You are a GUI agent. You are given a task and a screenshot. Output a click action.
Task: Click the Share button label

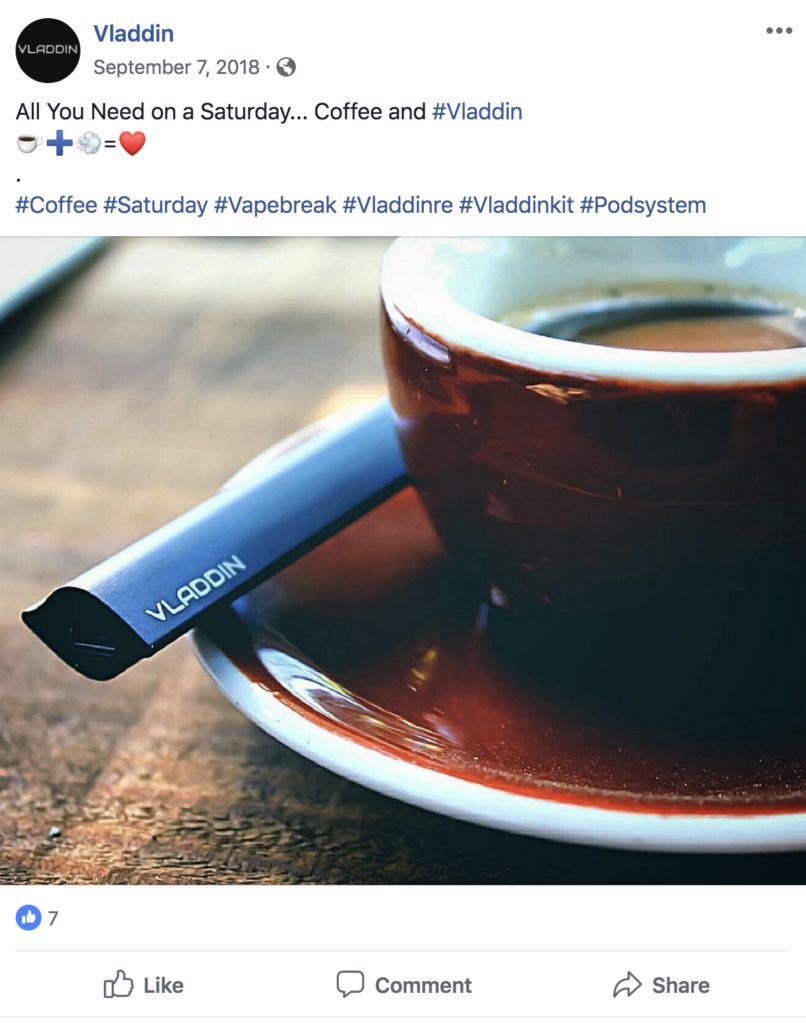click(681, 985)
